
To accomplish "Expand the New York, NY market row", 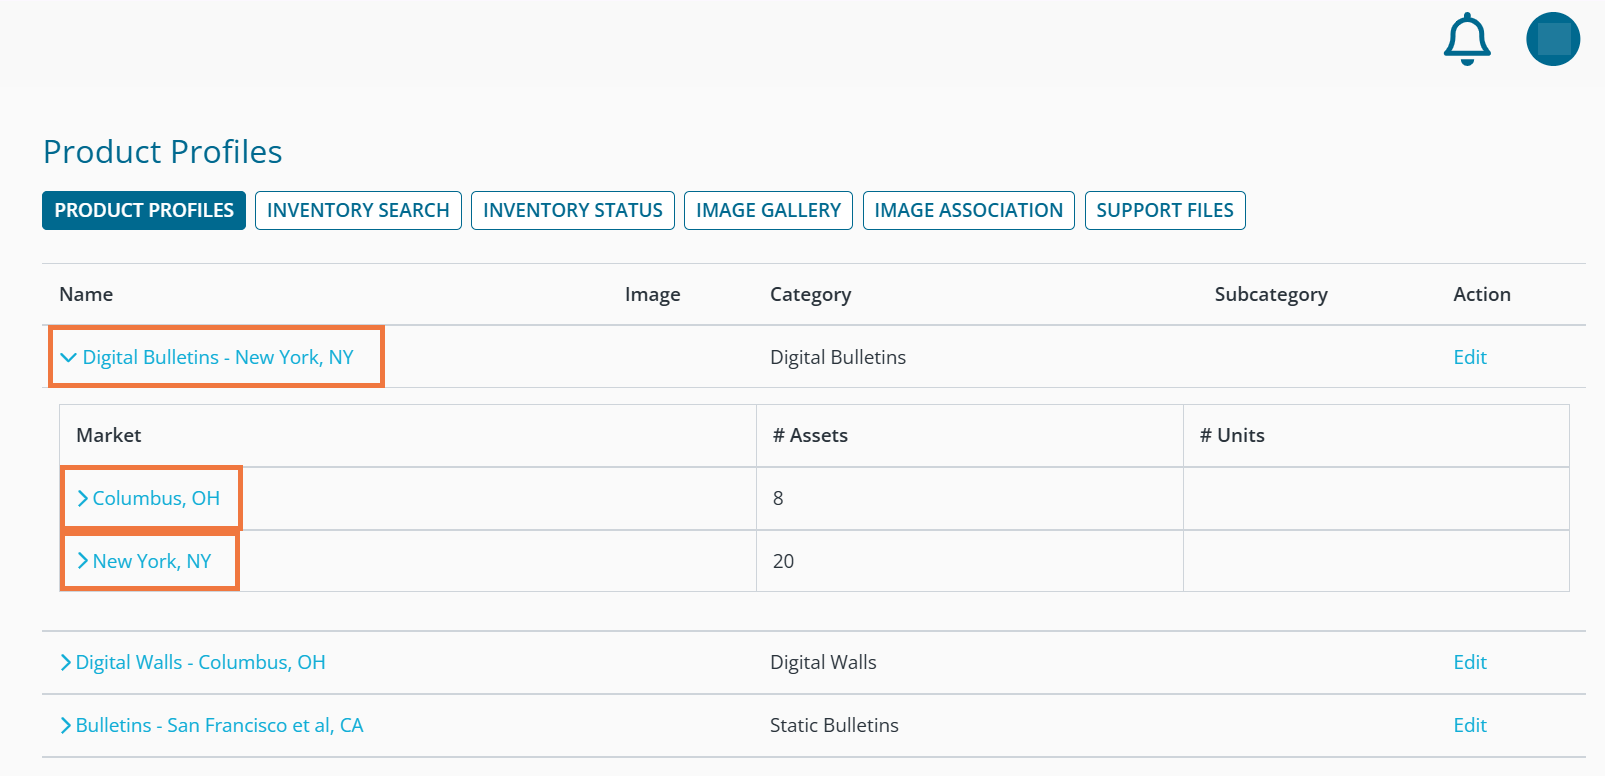I will pyautogui.click(x=83, y=561).
